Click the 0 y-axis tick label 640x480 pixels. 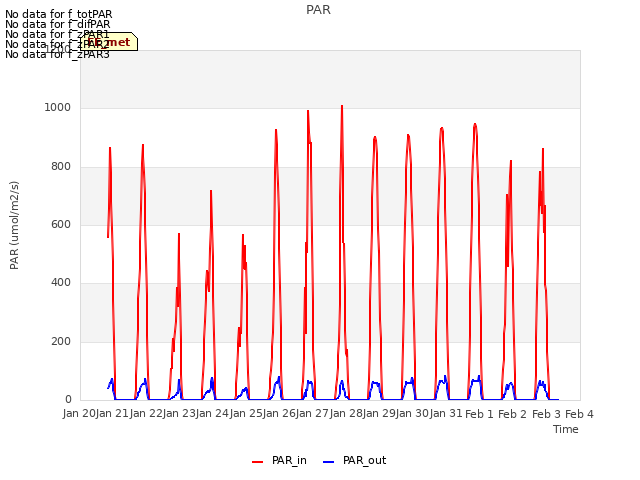click(68, 400)
